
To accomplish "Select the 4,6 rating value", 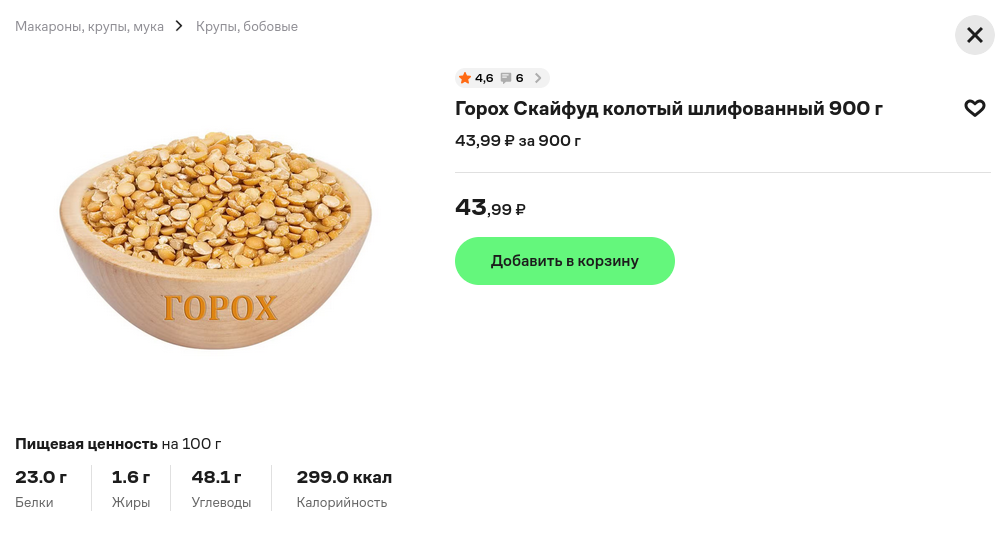I will coord(484,78).
